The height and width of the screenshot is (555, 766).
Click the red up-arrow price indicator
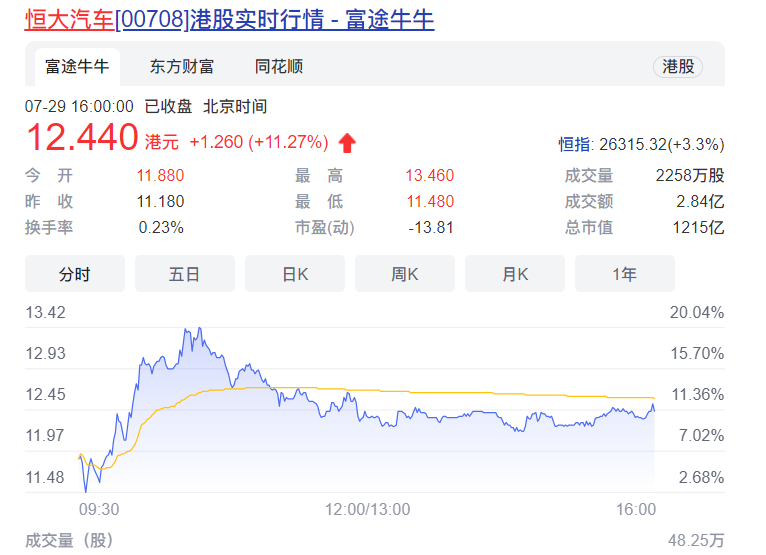coord(347,143)
